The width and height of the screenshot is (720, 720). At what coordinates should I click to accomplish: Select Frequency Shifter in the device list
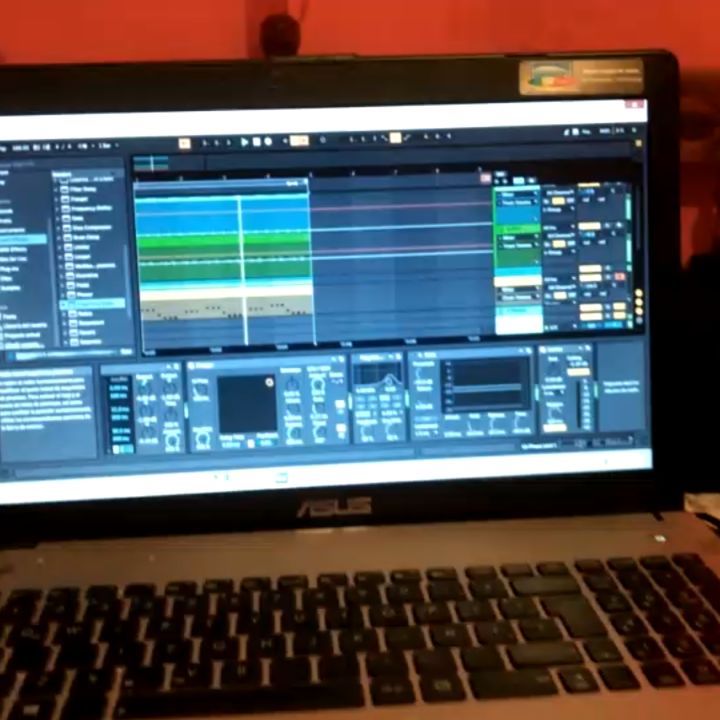point(91,208)
